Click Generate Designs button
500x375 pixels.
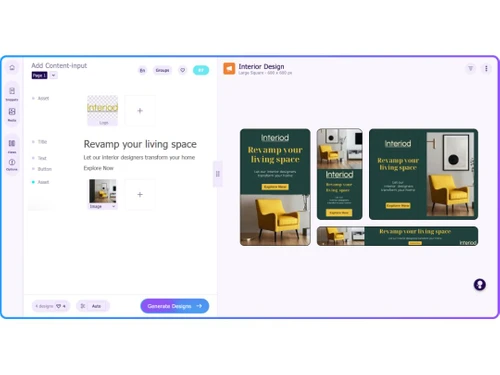(x=175, y=306)
